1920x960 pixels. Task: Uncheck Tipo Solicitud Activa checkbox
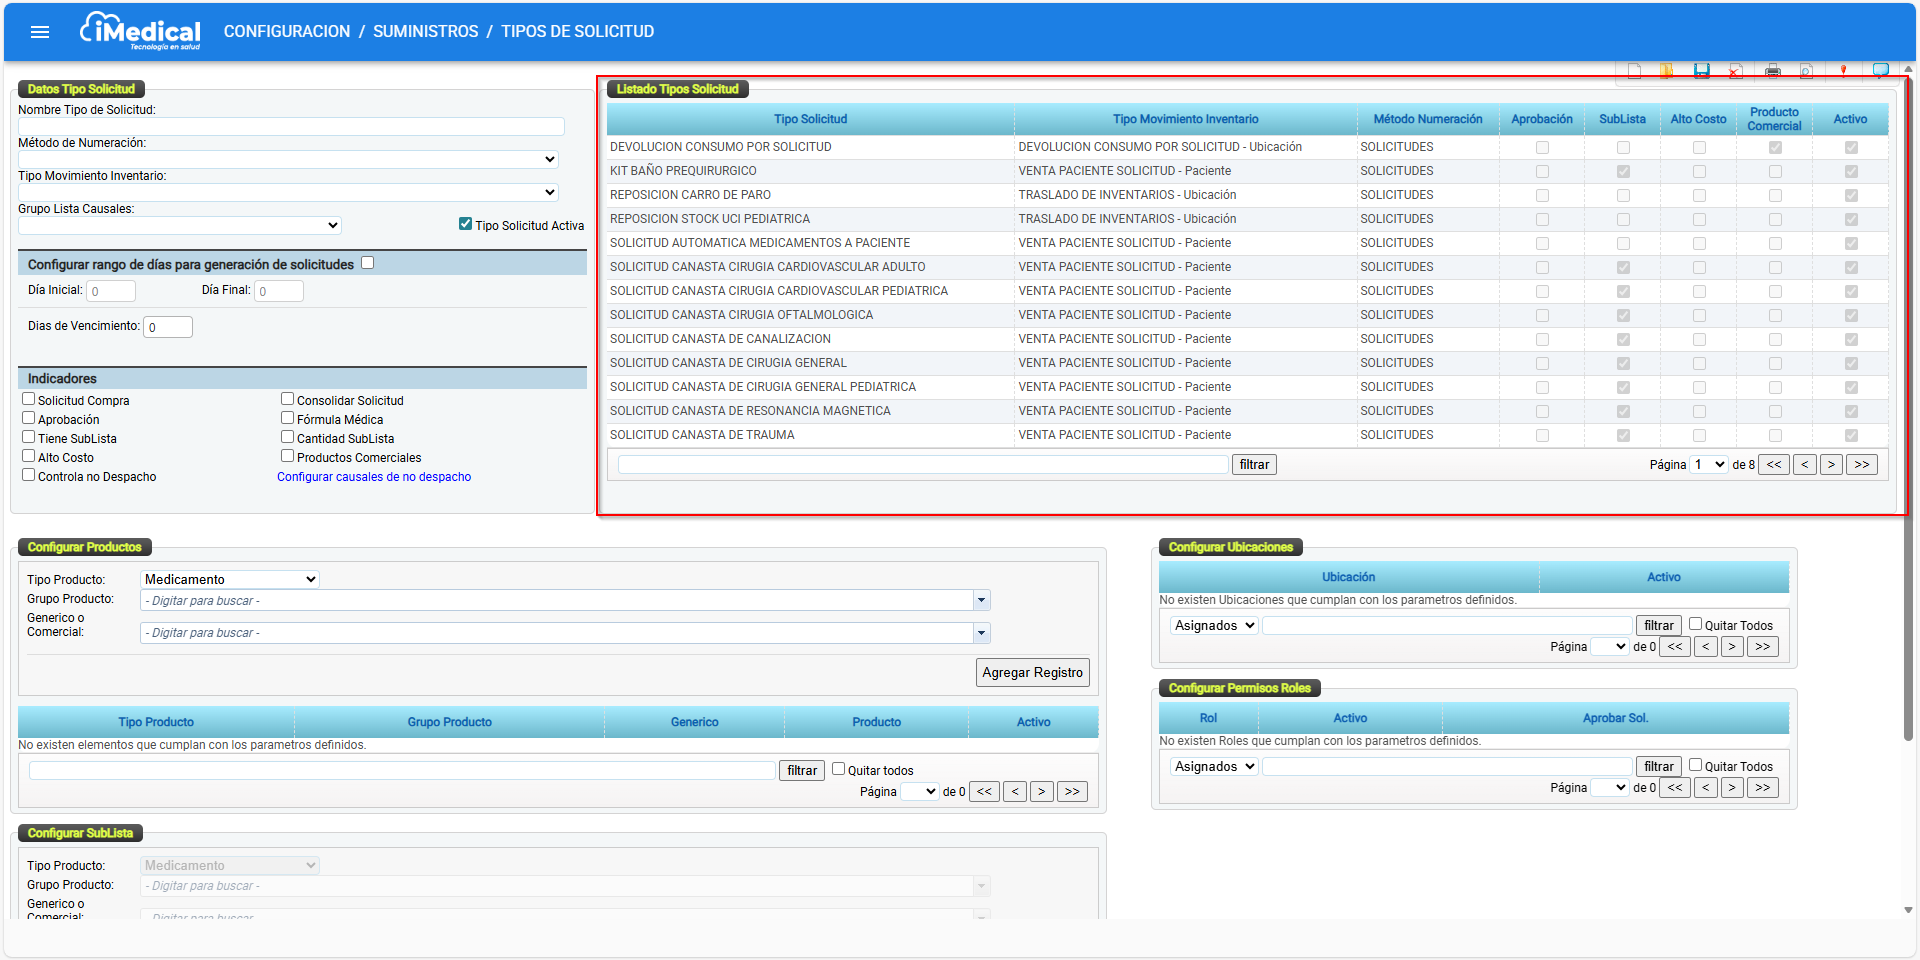[465, 224]
